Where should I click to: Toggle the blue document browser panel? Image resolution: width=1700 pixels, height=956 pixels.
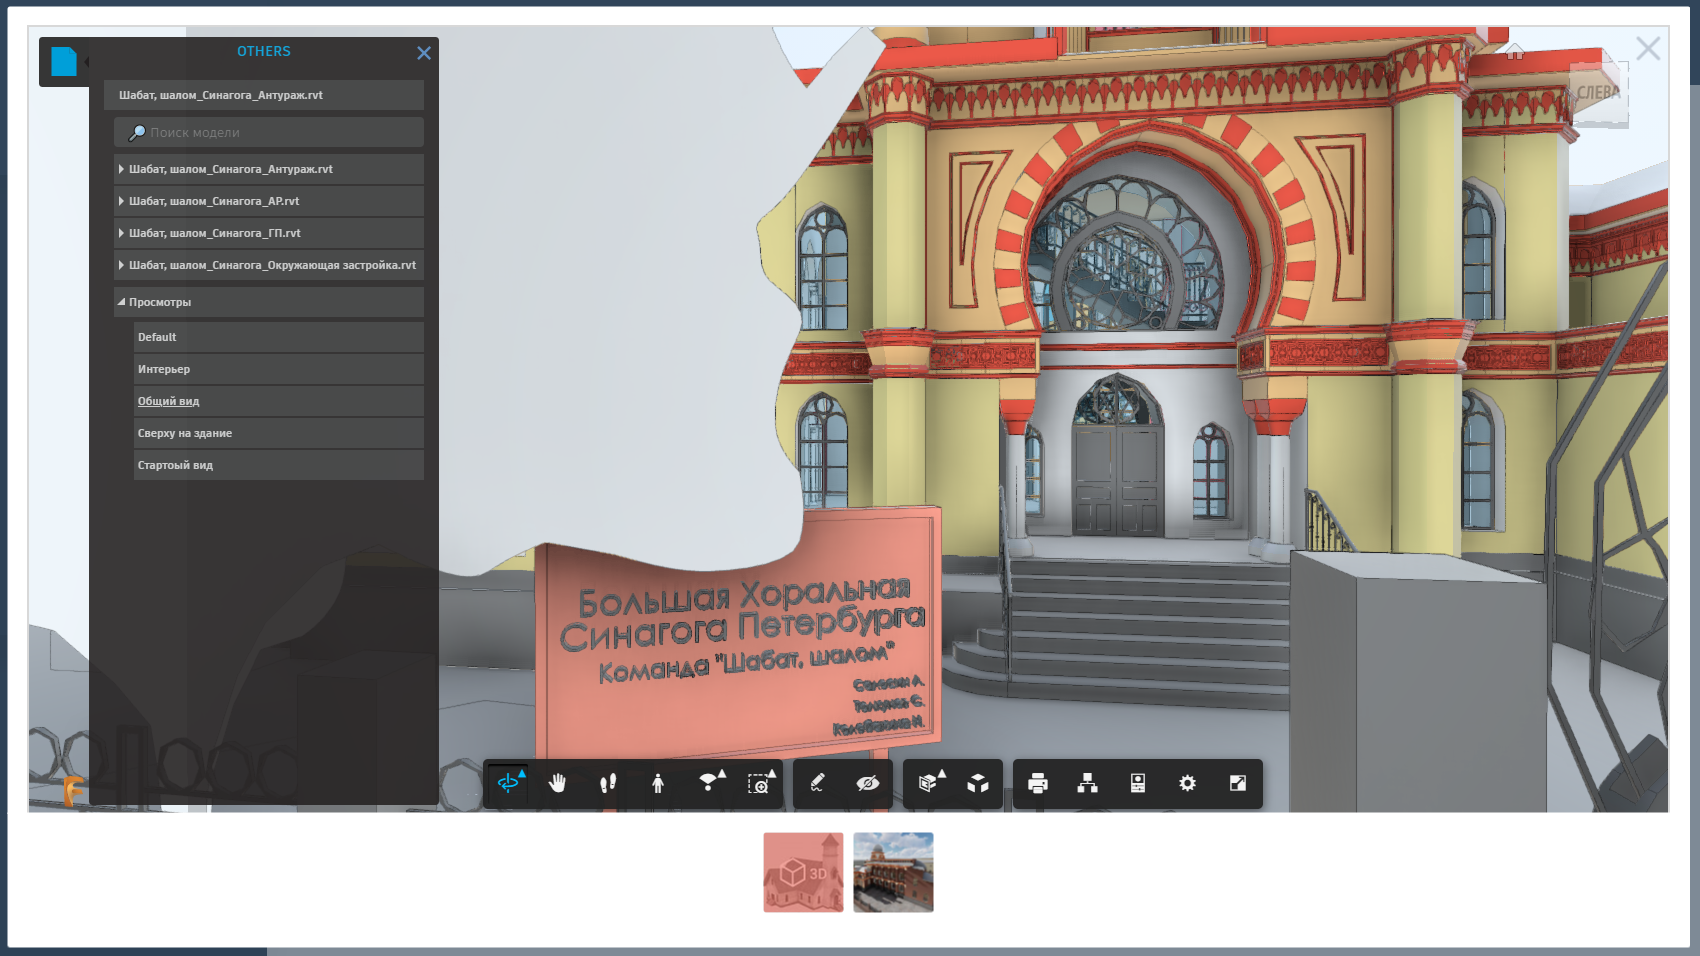[64, 62]
